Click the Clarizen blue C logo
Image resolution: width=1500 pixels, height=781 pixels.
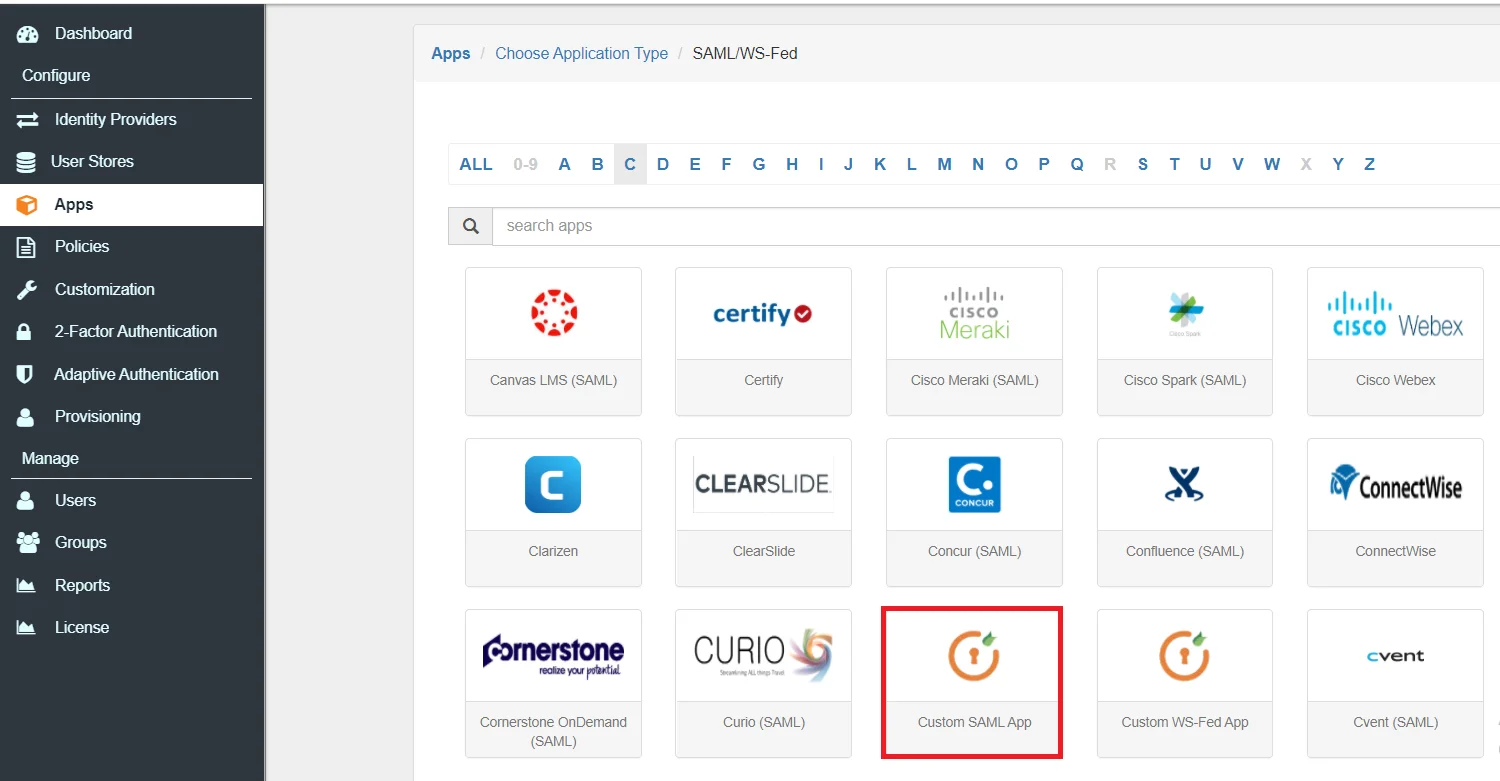tap(553, 485)
